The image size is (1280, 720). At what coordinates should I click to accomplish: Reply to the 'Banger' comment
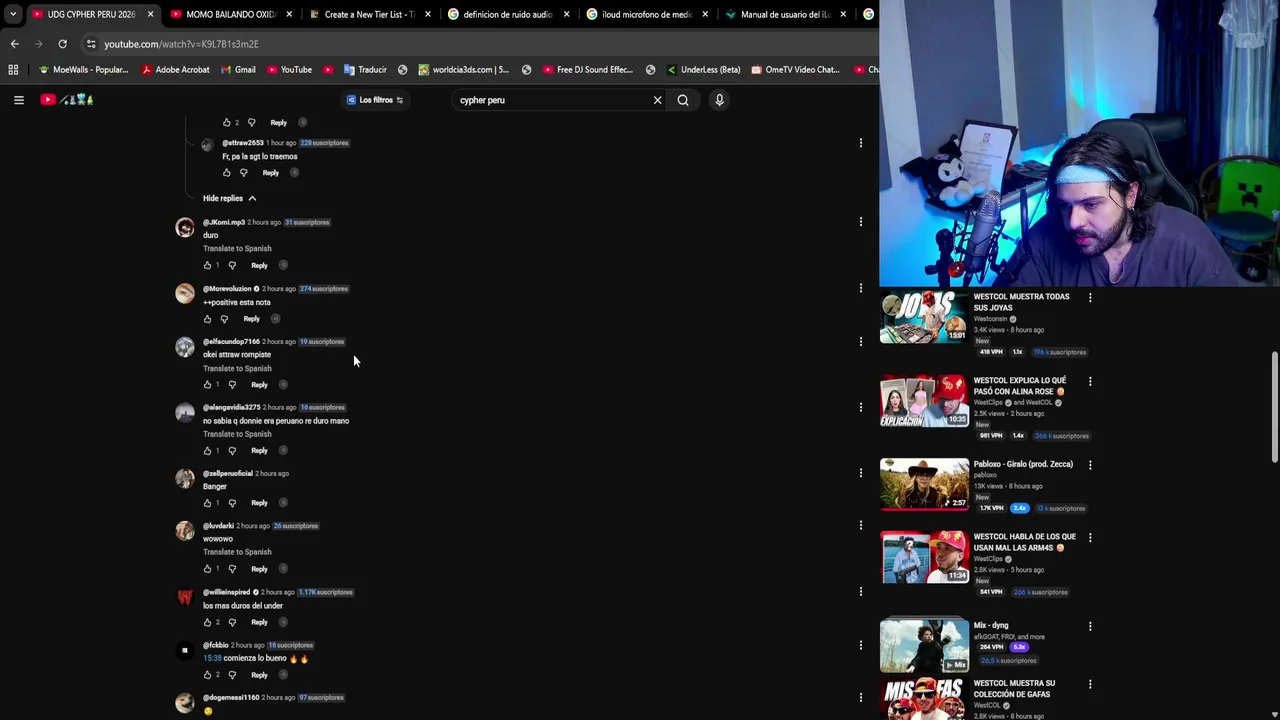coord(259,503)
